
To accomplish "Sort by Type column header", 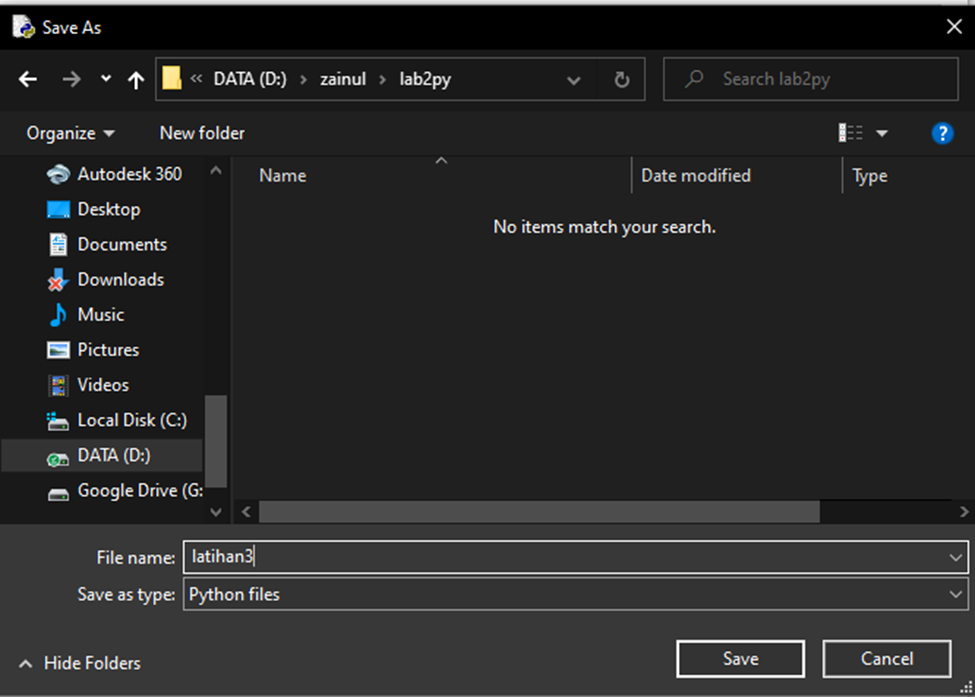I will (x=869, y=176).
